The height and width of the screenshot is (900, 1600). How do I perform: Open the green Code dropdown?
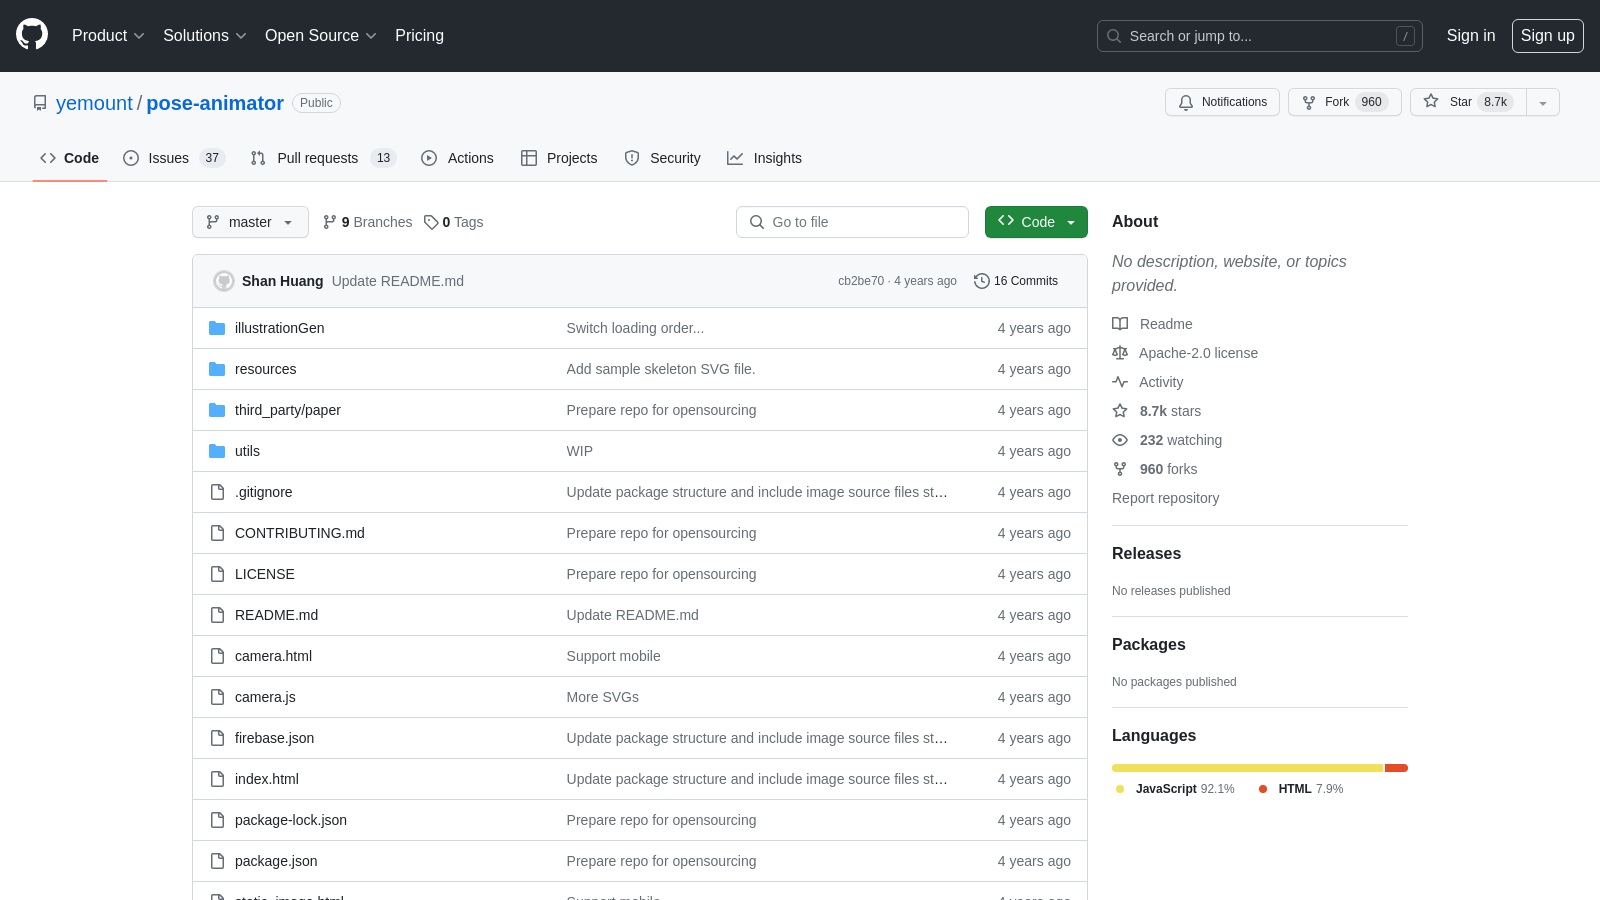(1036, 222)
